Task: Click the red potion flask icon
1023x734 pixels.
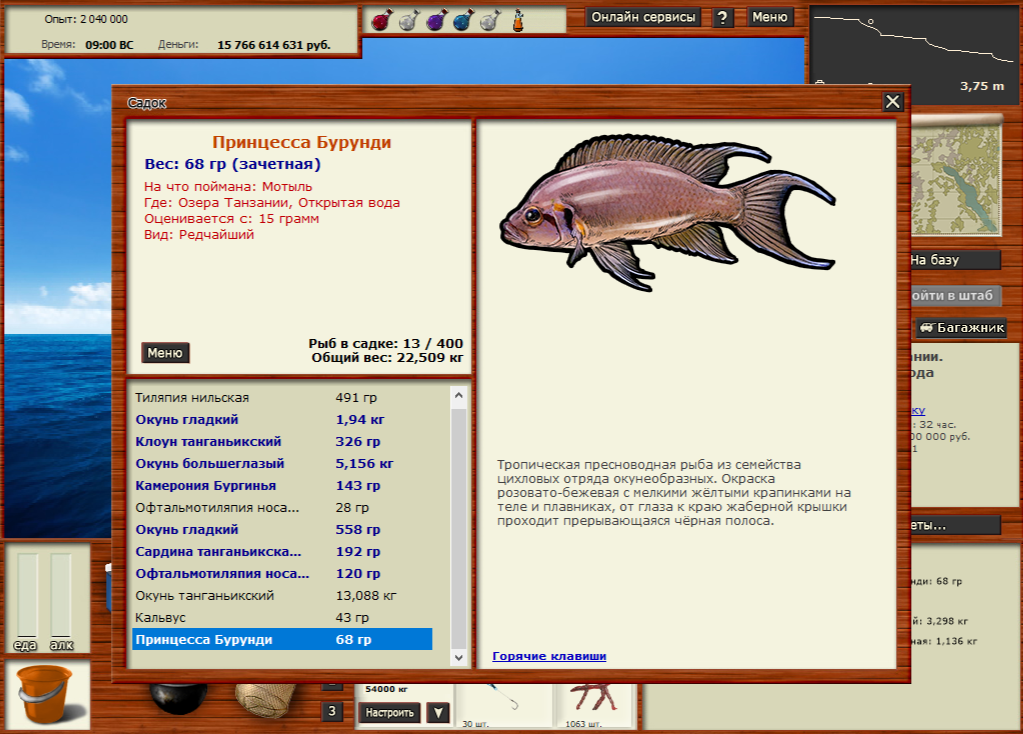Action: coord(382,19)
